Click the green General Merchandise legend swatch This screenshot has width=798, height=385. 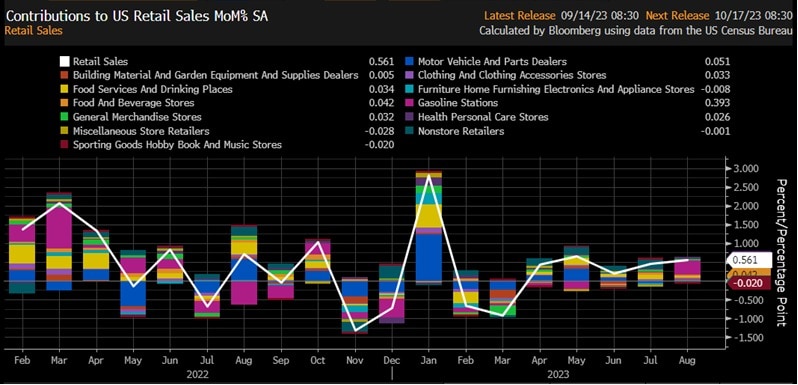tap(64, 117)
